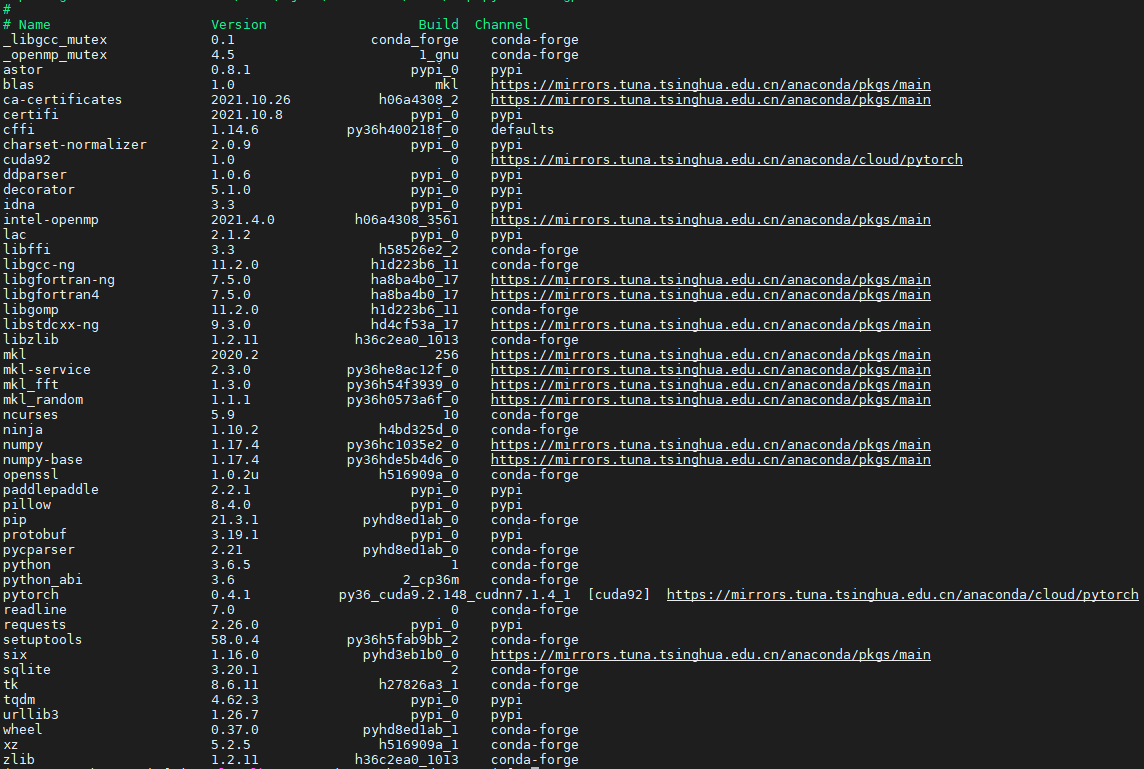The width and height of the screenshot is (1144, 769).
Task: Click the Channel column header text
Action: (x=502, y=24)
